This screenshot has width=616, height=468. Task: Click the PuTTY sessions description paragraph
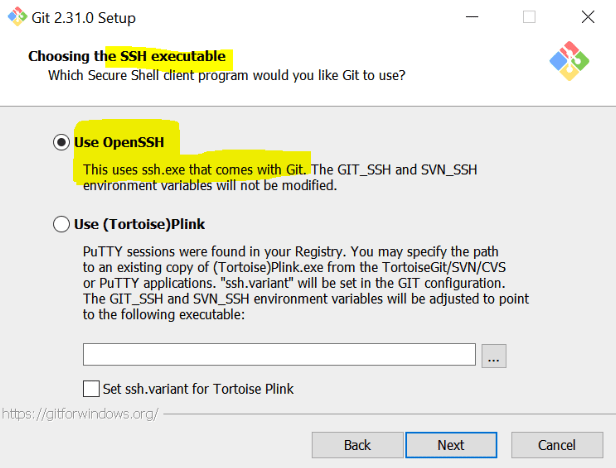(x=306, y=283)
